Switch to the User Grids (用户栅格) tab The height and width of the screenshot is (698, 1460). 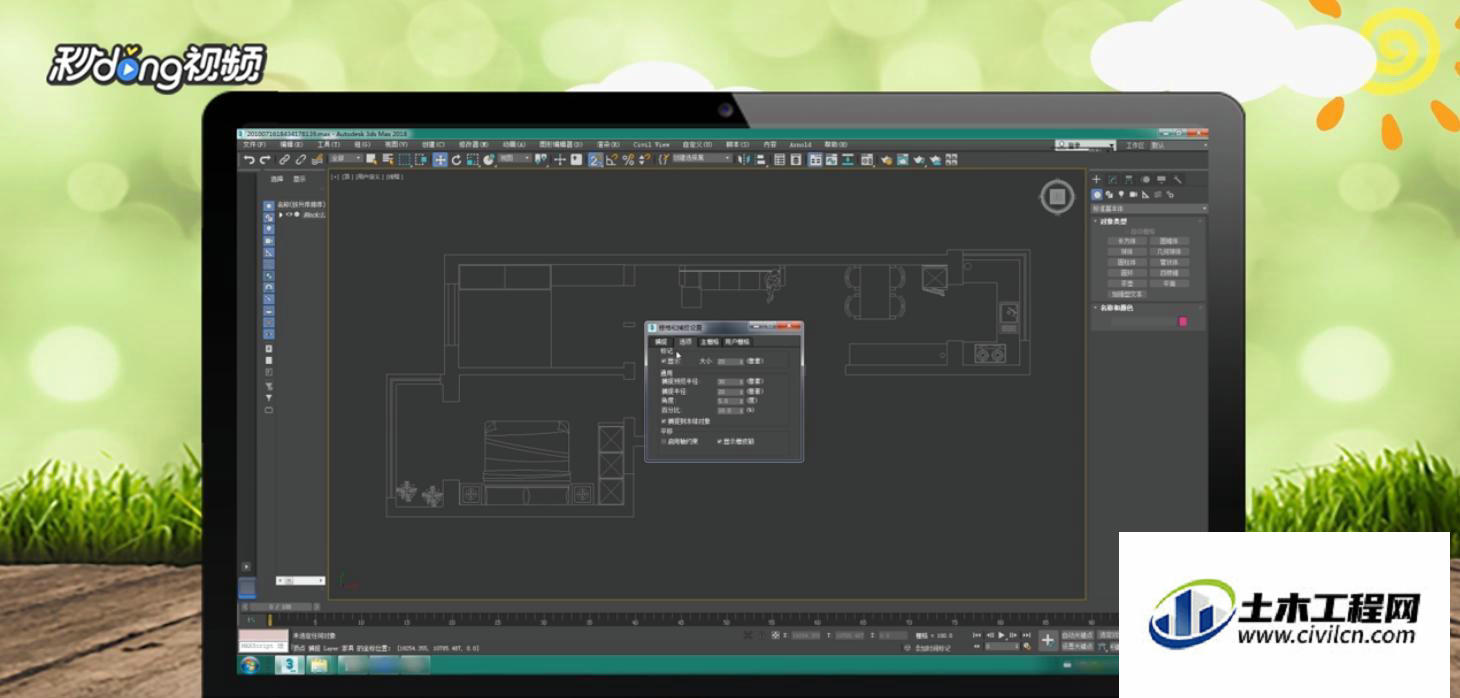(737, 342)
